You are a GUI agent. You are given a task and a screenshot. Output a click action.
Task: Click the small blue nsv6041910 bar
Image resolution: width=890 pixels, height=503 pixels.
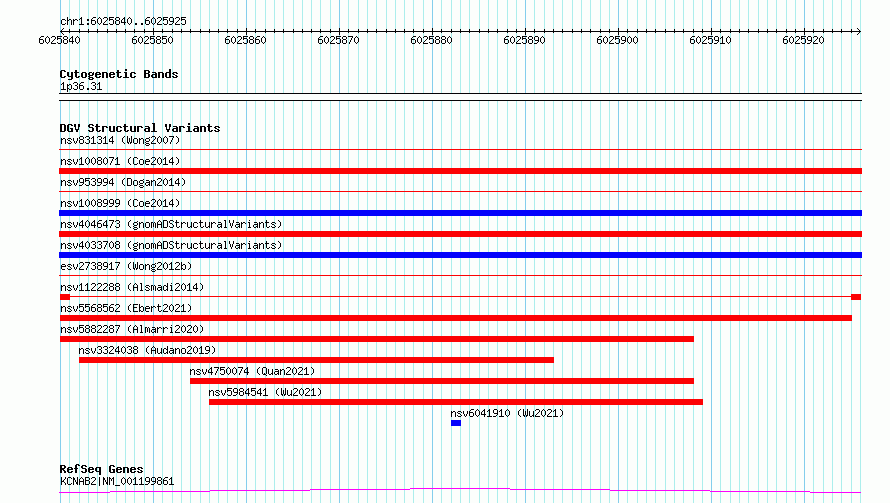click(x=456, y=423)
